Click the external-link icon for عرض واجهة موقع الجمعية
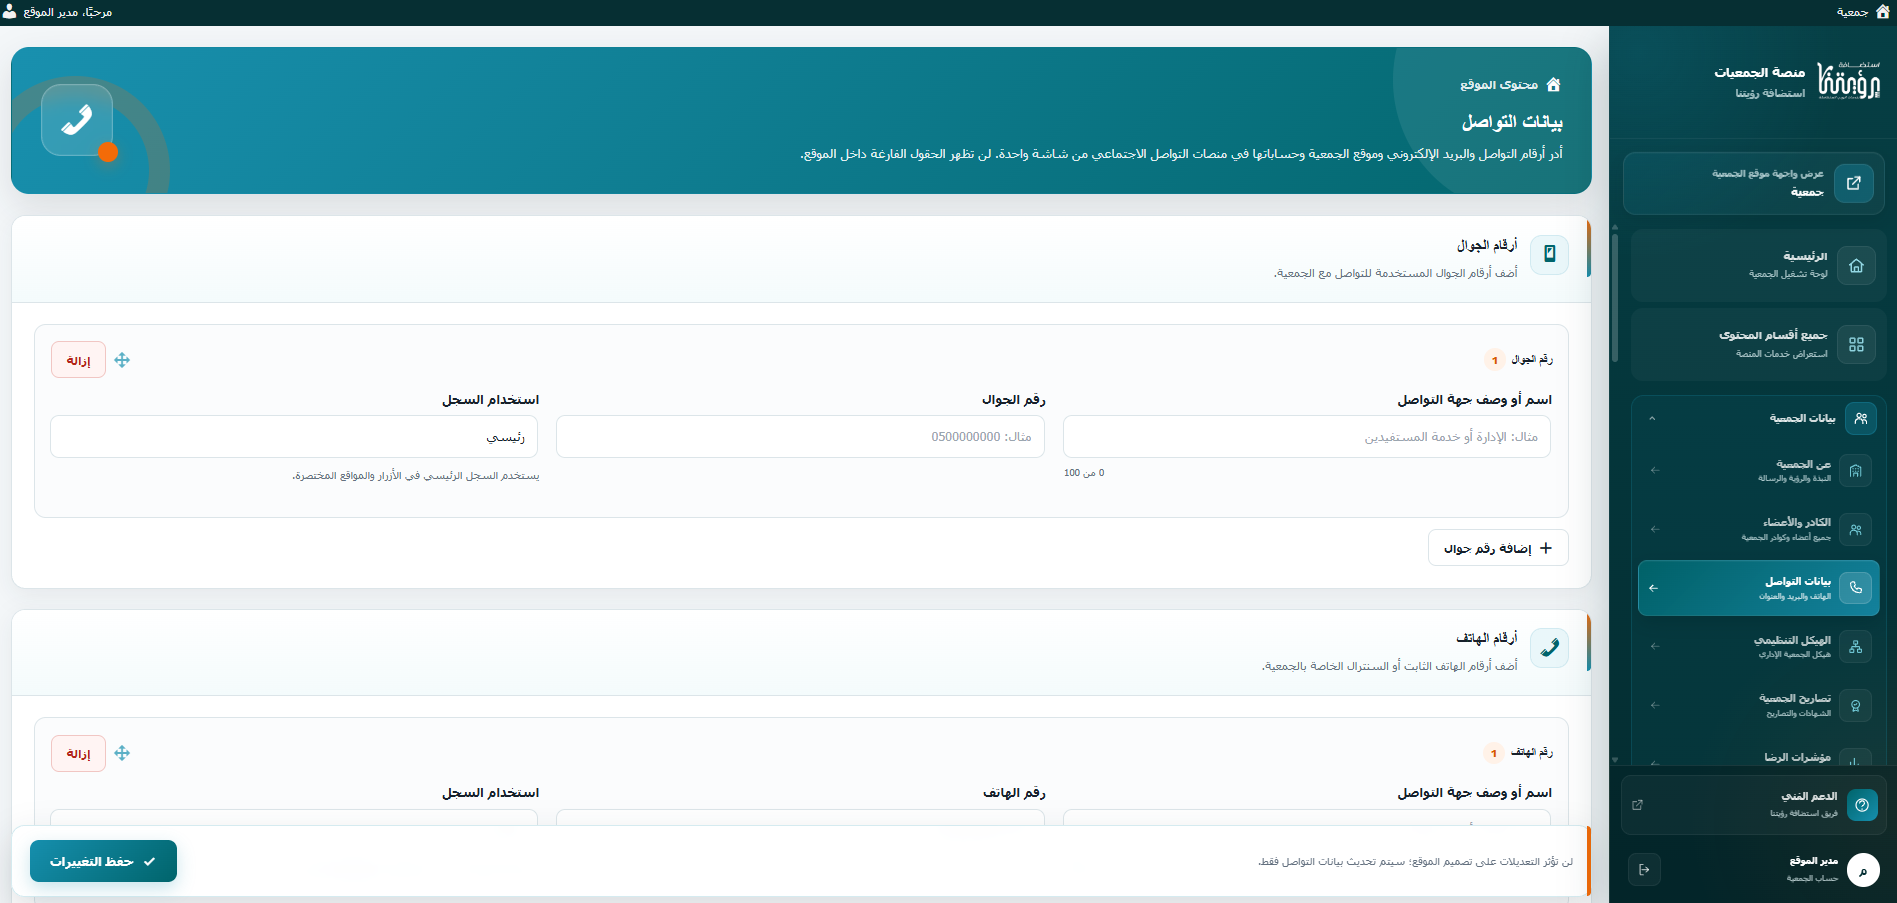This screenshot has width=1897, height=903. pyautogui.click(x=1854, y=183)
